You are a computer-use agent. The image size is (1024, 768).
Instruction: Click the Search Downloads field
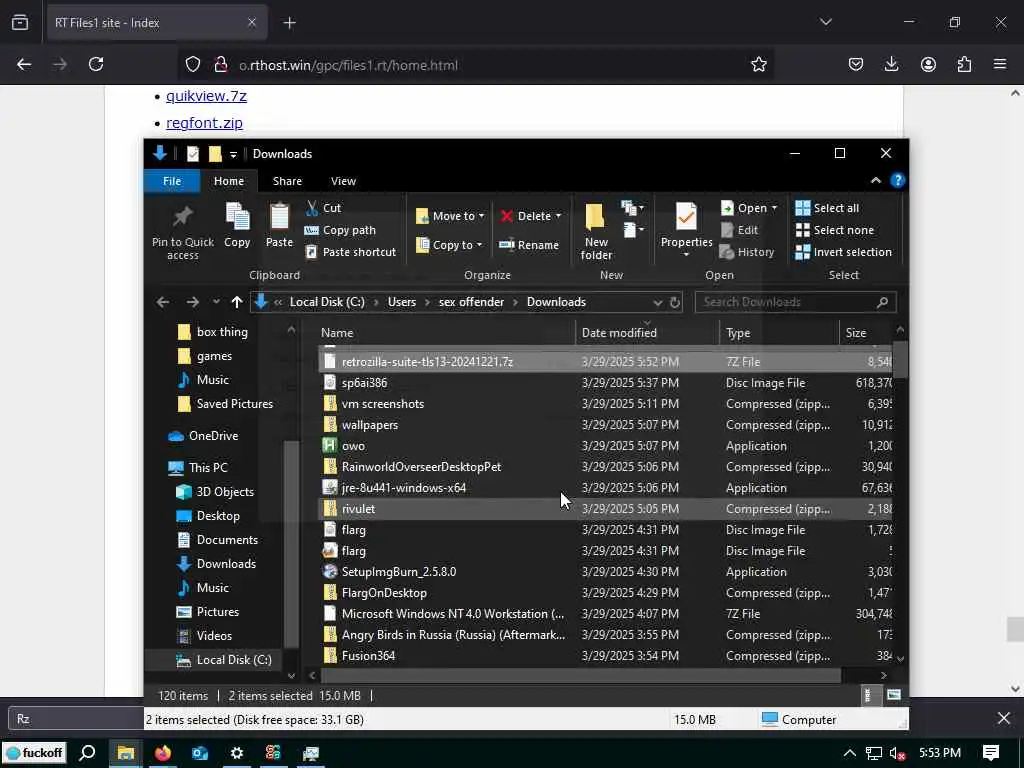(x=795, y=302)
